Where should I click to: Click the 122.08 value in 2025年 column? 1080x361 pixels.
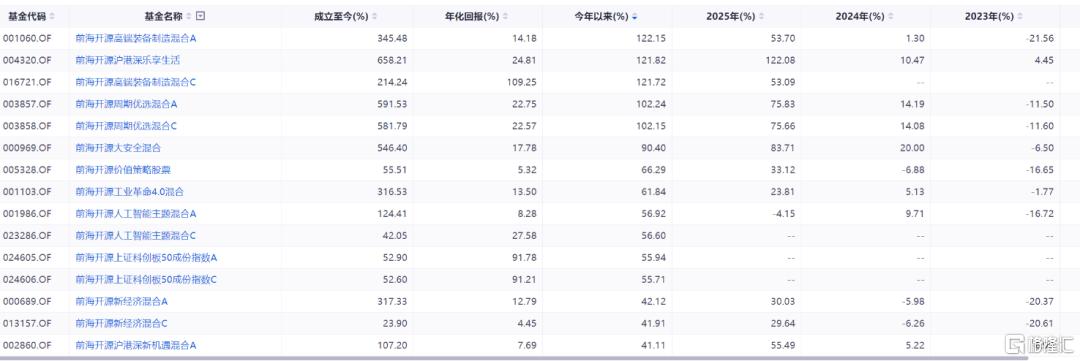click(780, 61)
